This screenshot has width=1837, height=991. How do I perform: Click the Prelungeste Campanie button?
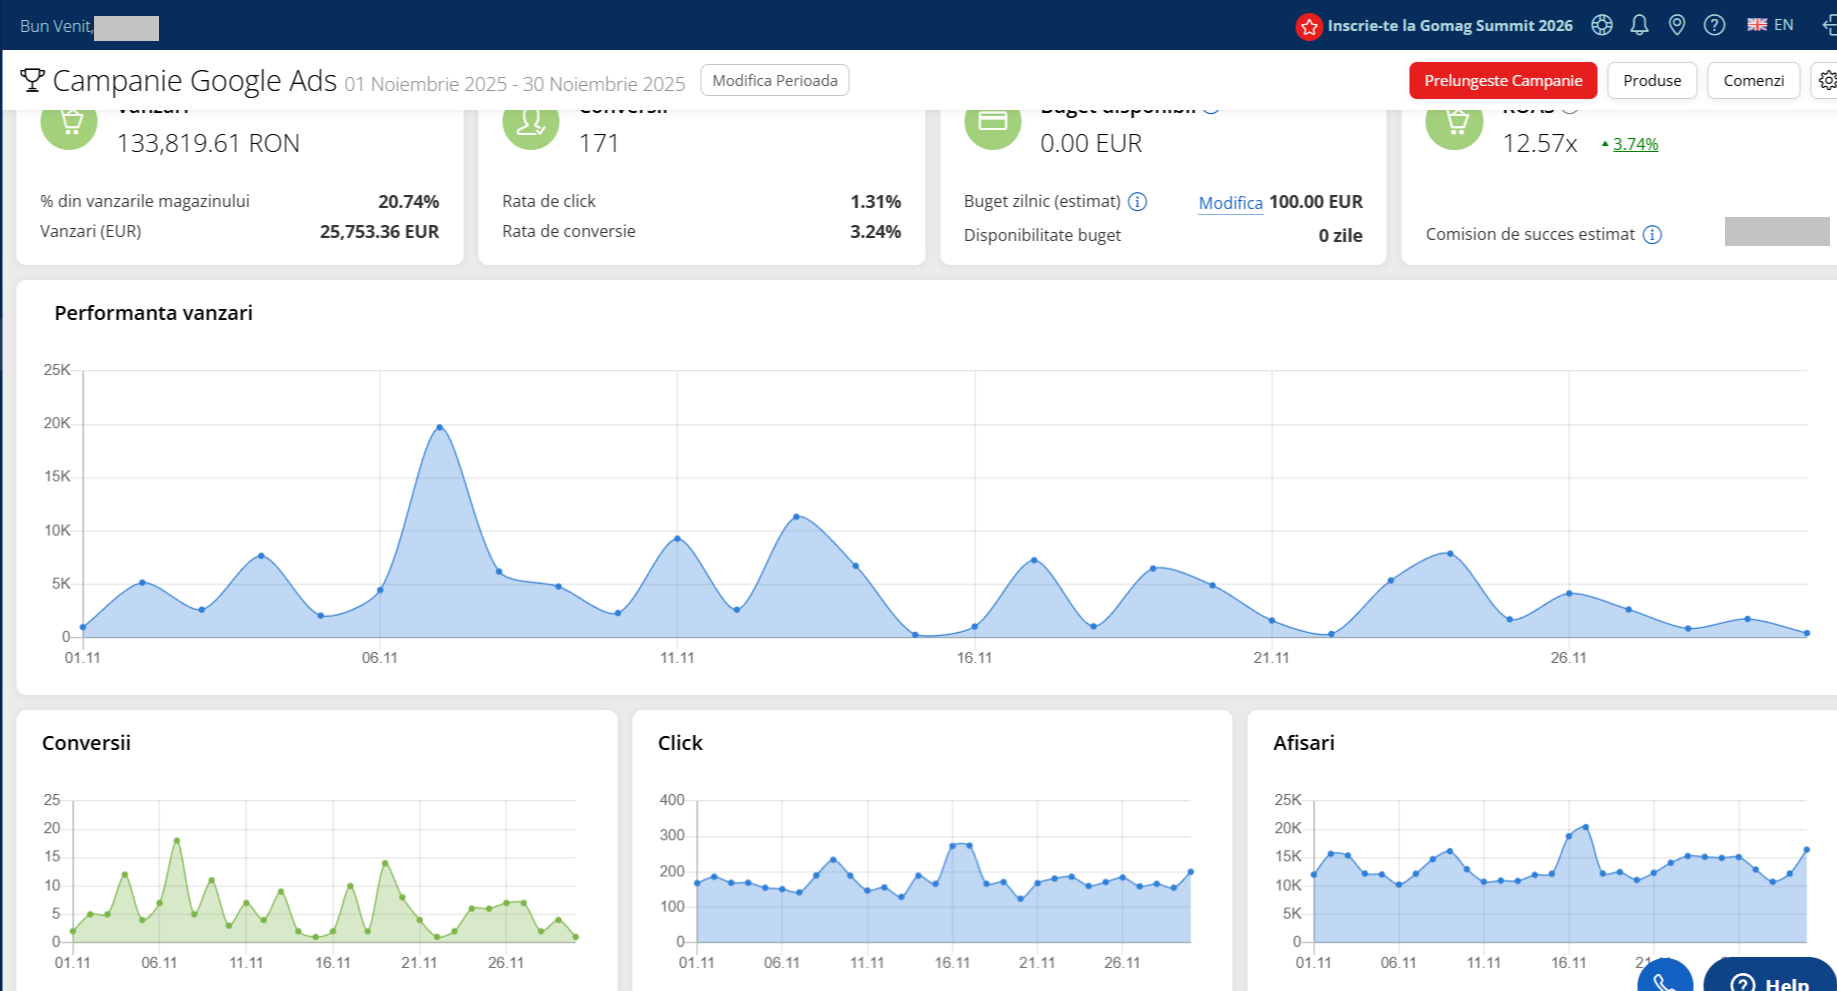[x=1502, y=81]
